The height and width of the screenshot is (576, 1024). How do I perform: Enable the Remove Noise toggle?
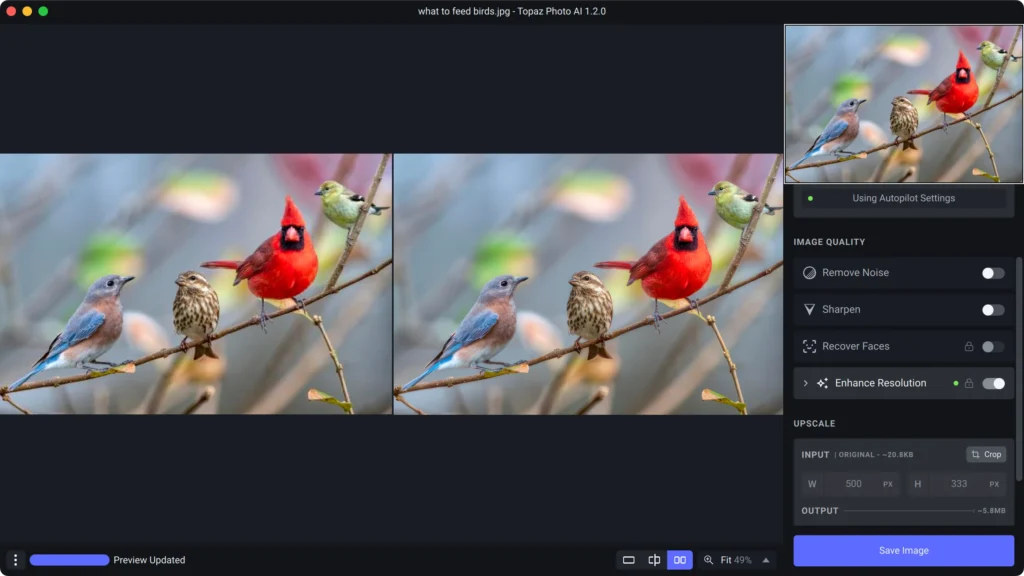[x=992, y=273]
